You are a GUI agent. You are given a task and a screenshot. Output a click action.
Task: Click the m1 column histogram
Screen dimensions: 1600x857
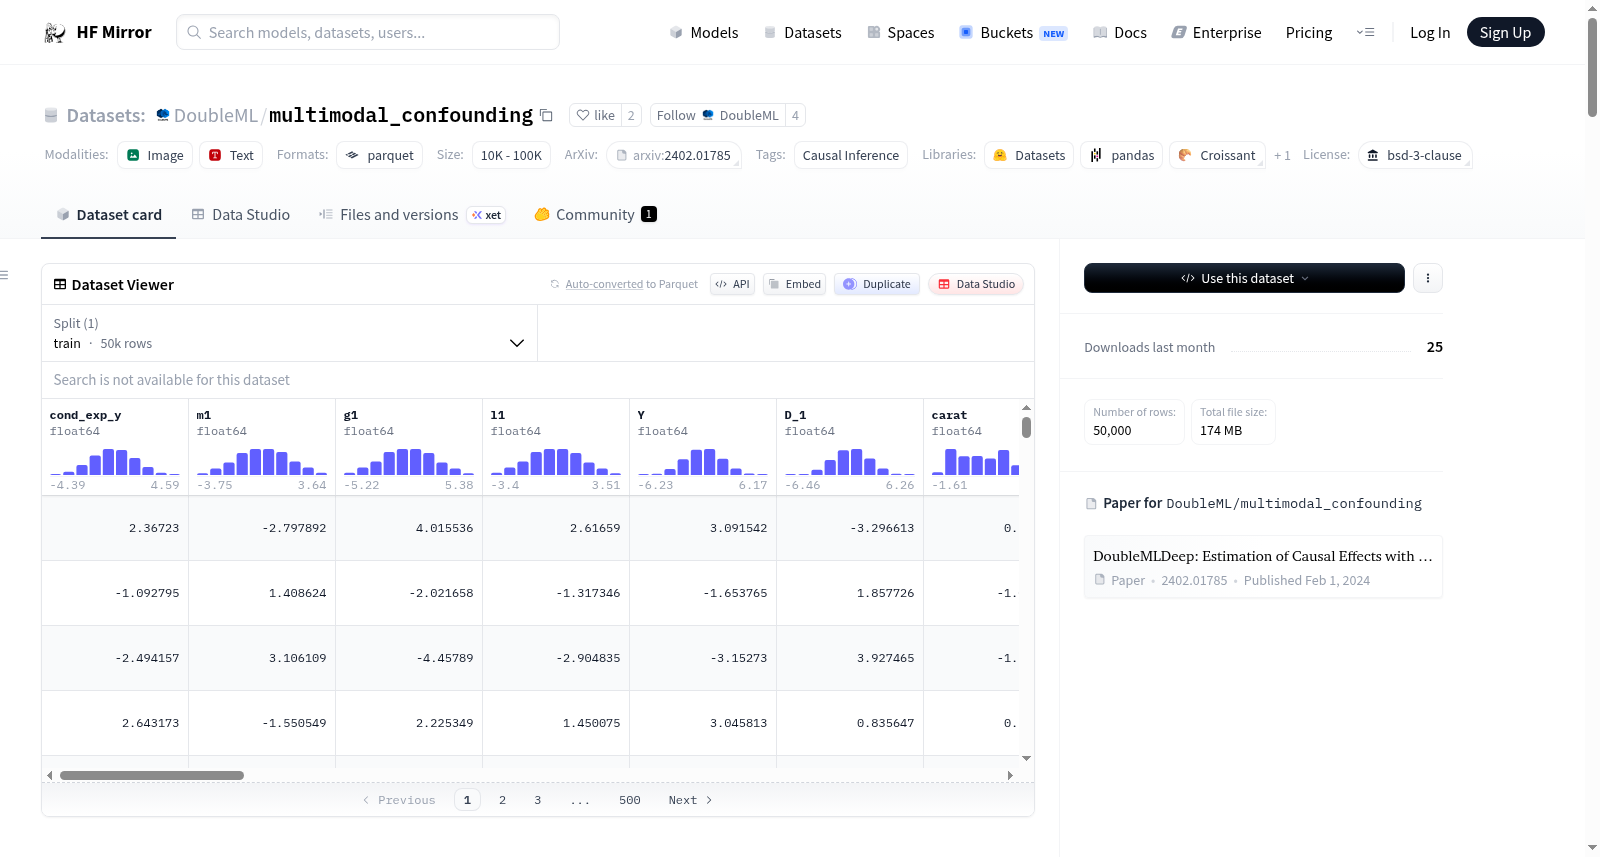coord(262,461)
